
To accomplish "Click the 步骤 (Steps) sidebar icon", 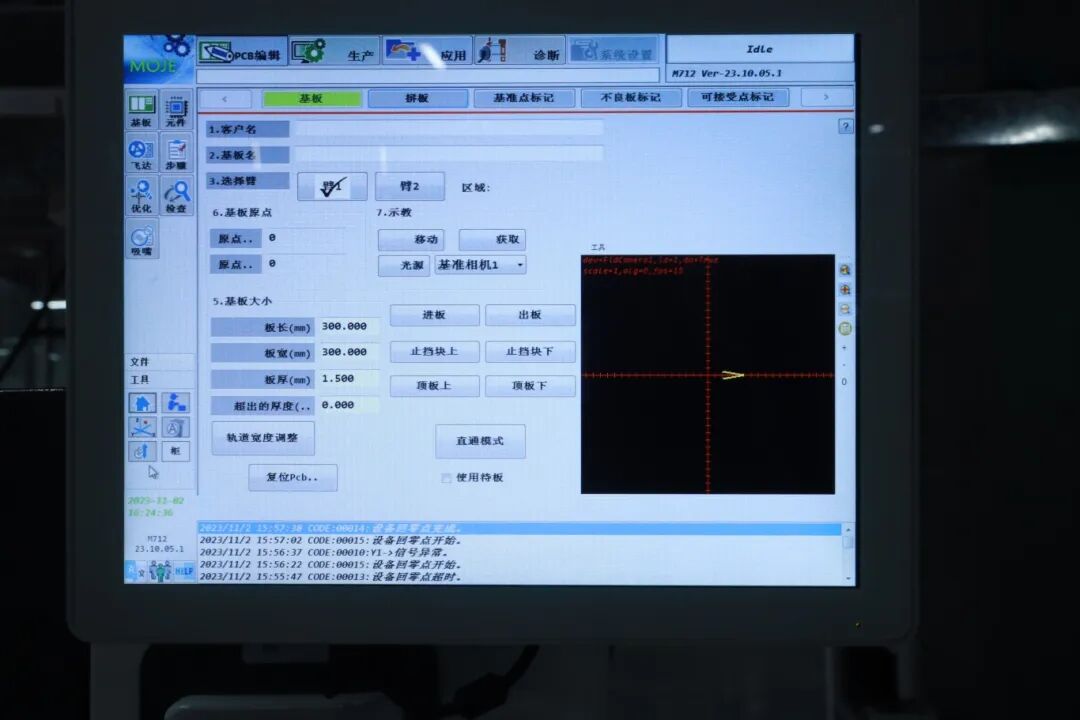I will (176, 152).
